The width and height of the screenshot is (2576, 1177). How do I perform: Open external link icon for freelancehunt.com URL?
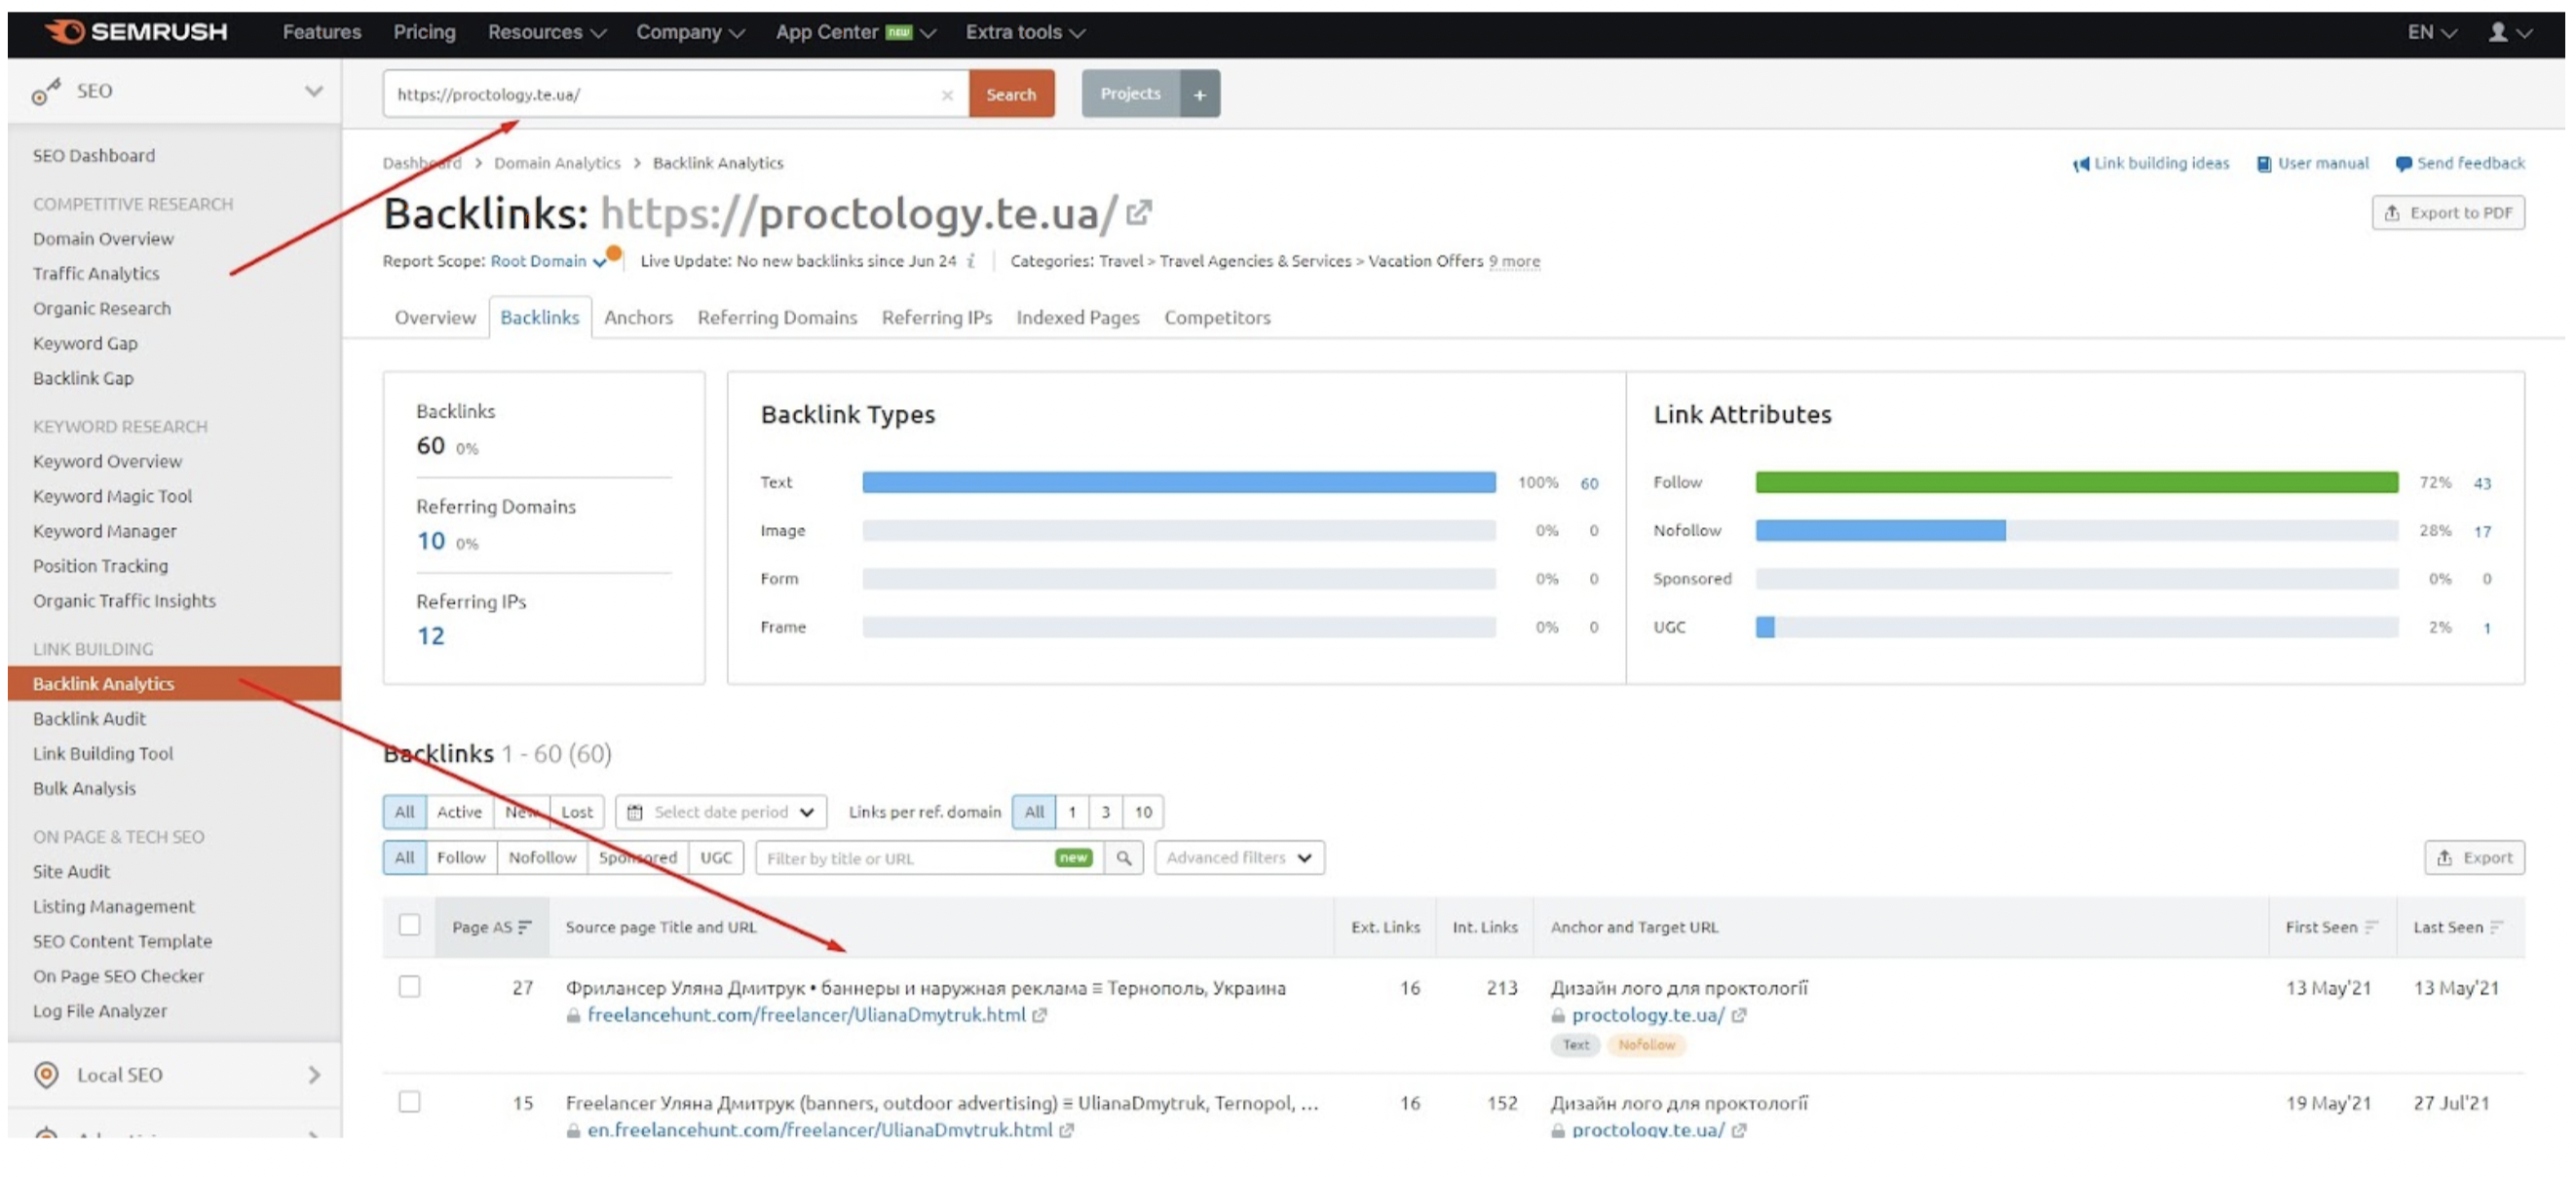1039,1015
